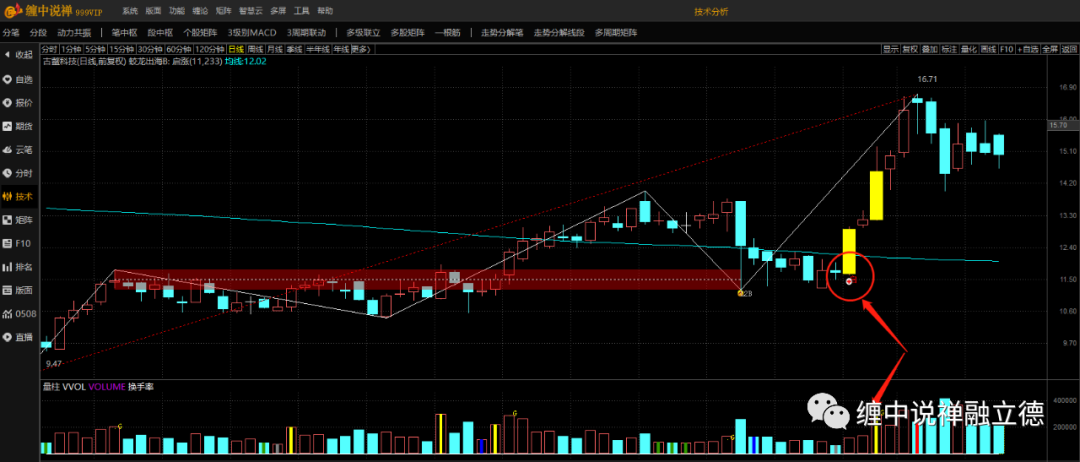
Task: Open the 矩阵 matrix sidebar item
Action: pos(19,220)
